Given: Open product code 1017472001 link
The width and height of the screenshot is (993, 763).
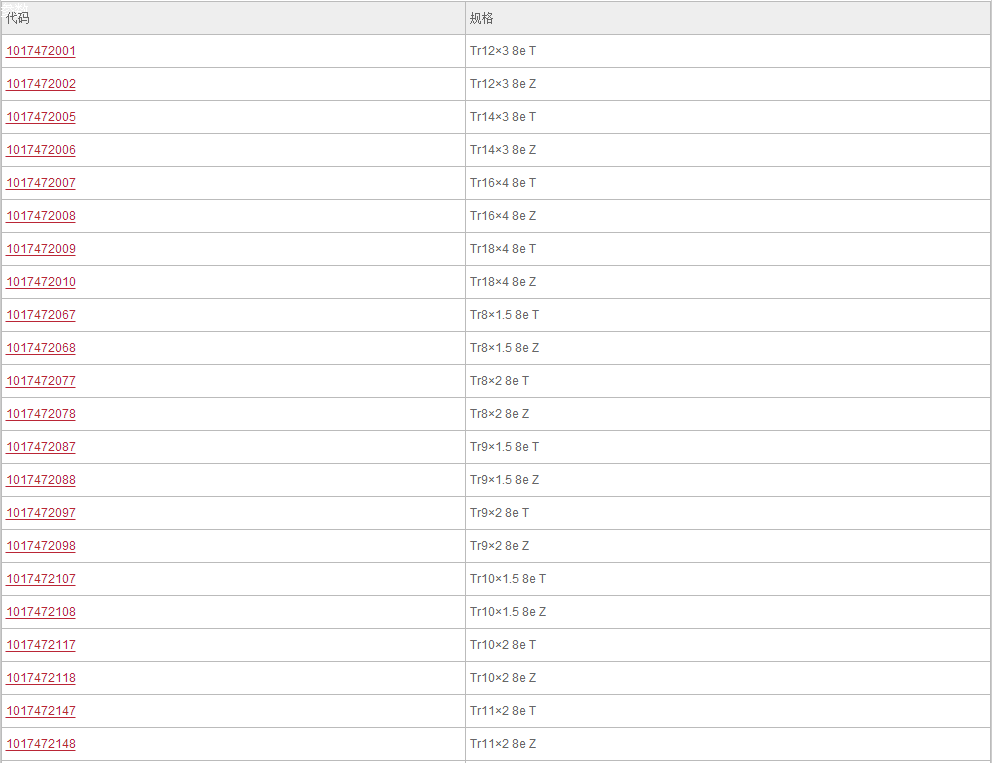Looking at the screenshot, I should pos(41,51).
